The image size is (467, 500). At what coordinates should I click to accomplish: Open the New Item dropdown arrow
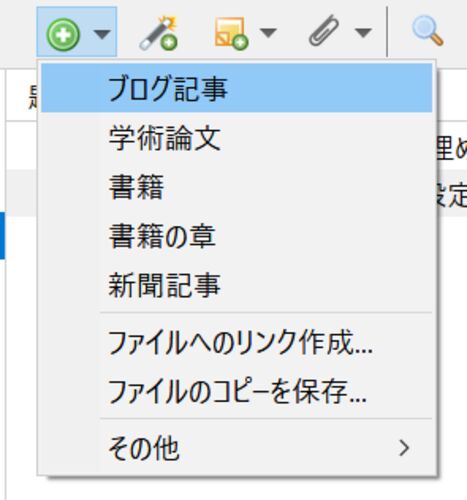pyautogui.click(x=102, y=34)
